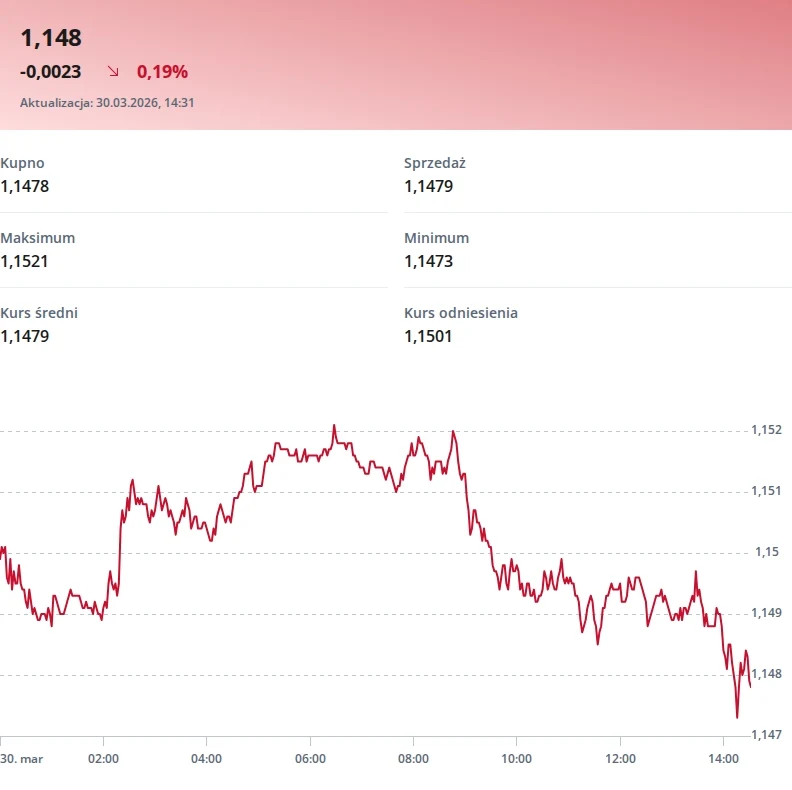Click the 1,147 price axis label

766,735
